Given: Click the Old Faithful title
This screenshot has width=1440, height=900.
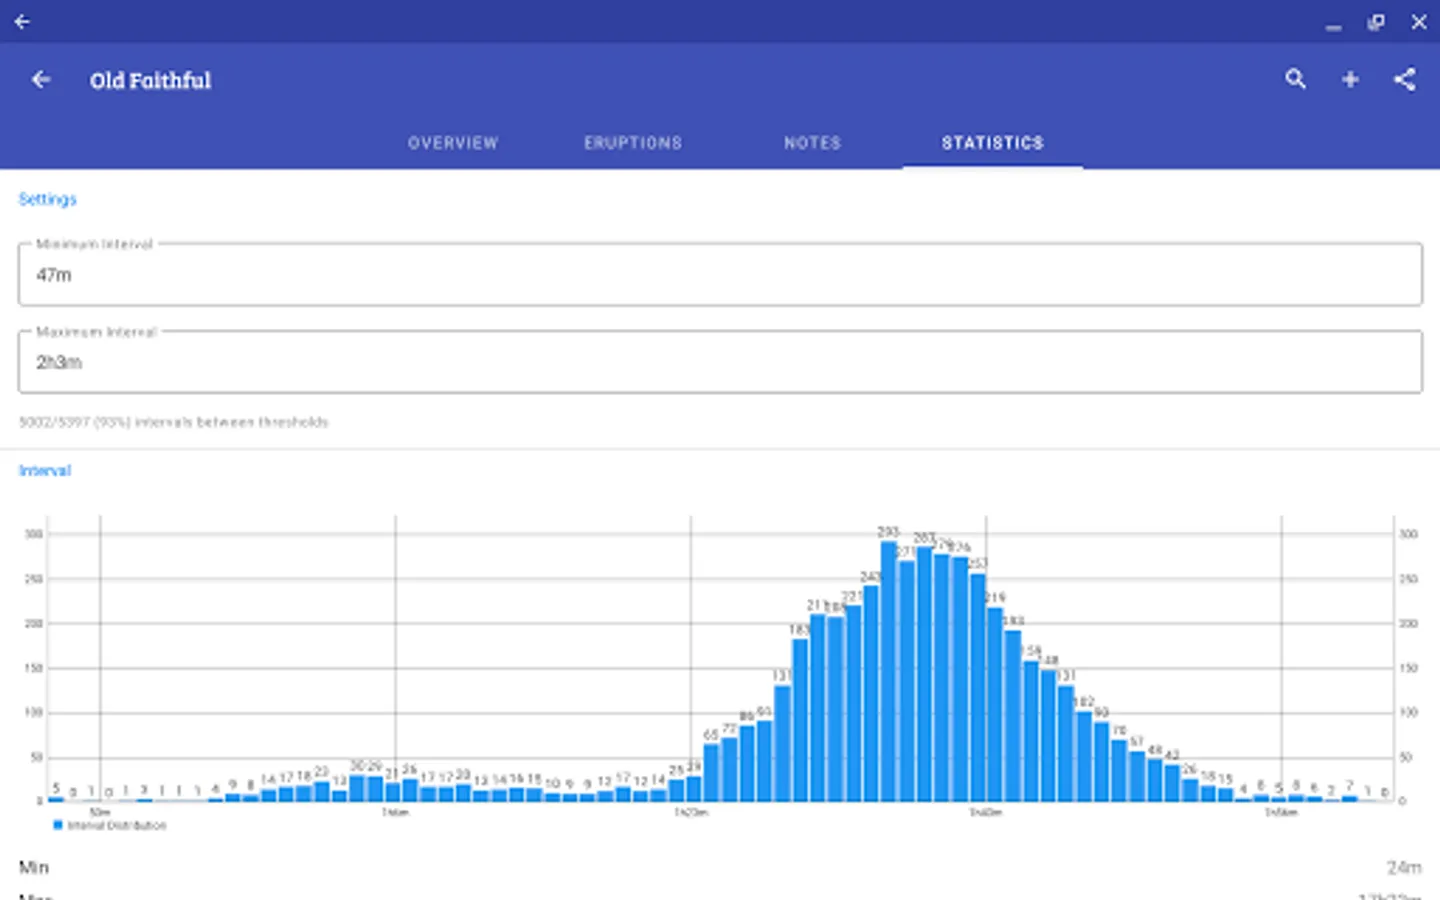Looking at the screenshot, I should (151, 80).
